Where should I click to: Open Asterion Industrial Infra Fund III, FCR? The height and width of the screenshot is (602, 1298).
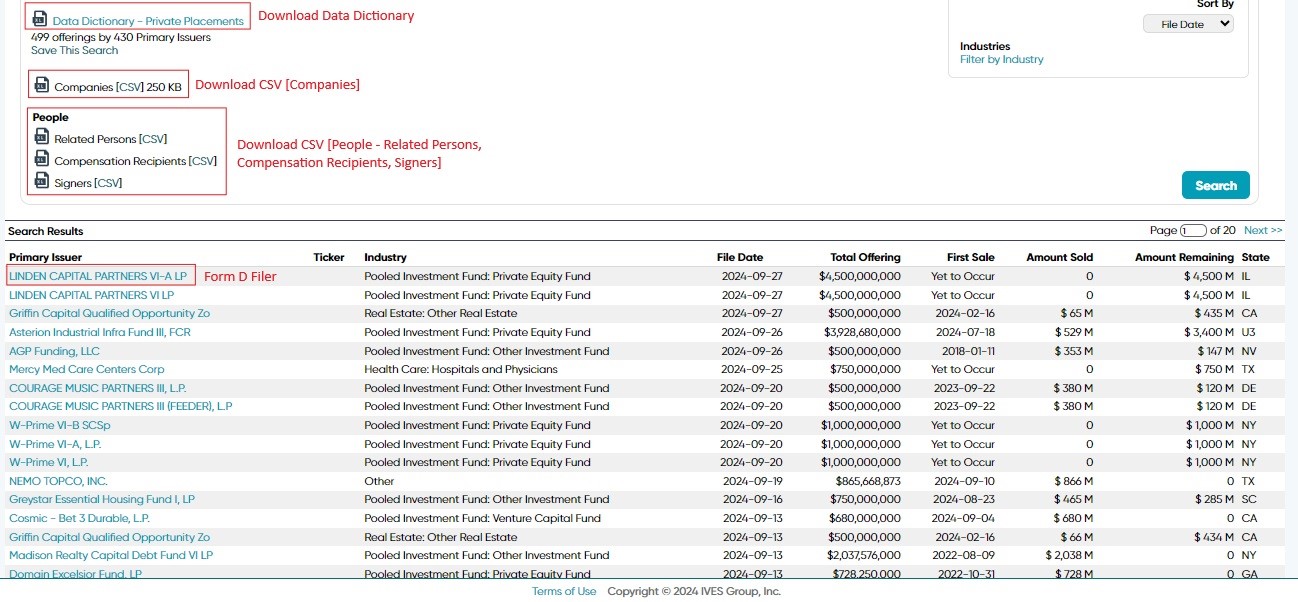(100, 332)
